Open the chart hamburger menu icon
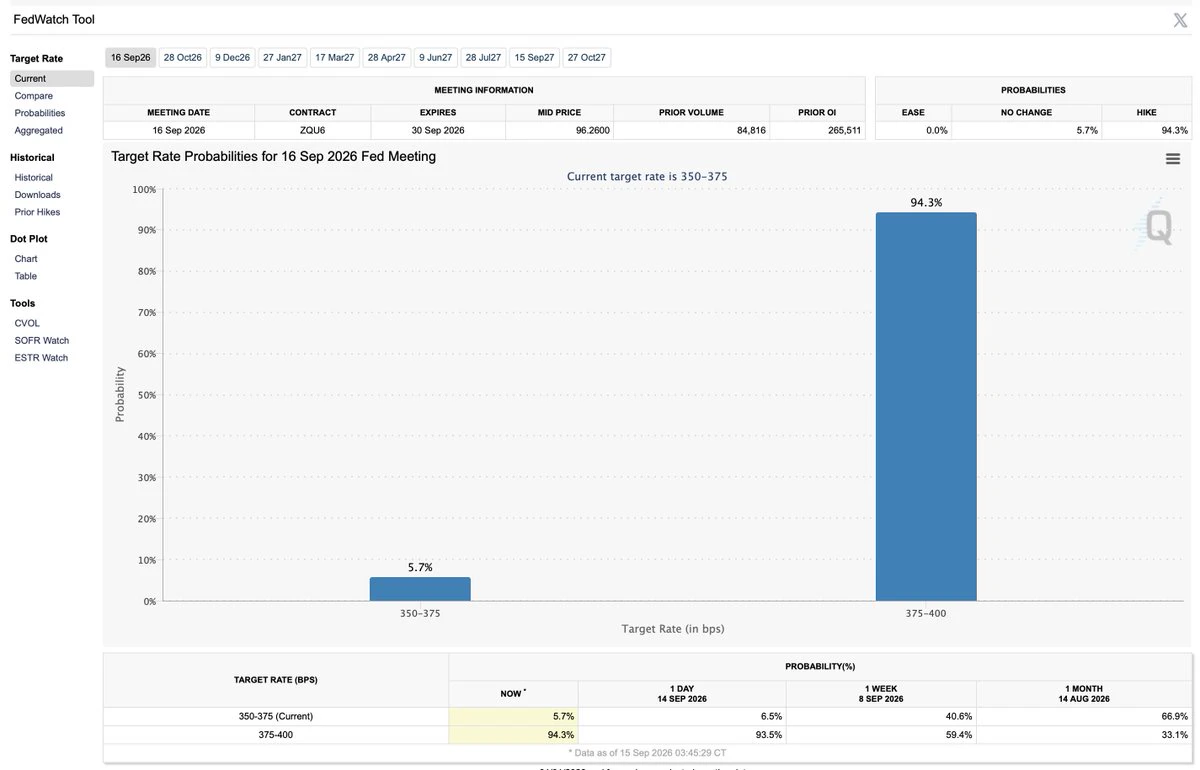The image size is (1200, 770). pos(1173,159)
